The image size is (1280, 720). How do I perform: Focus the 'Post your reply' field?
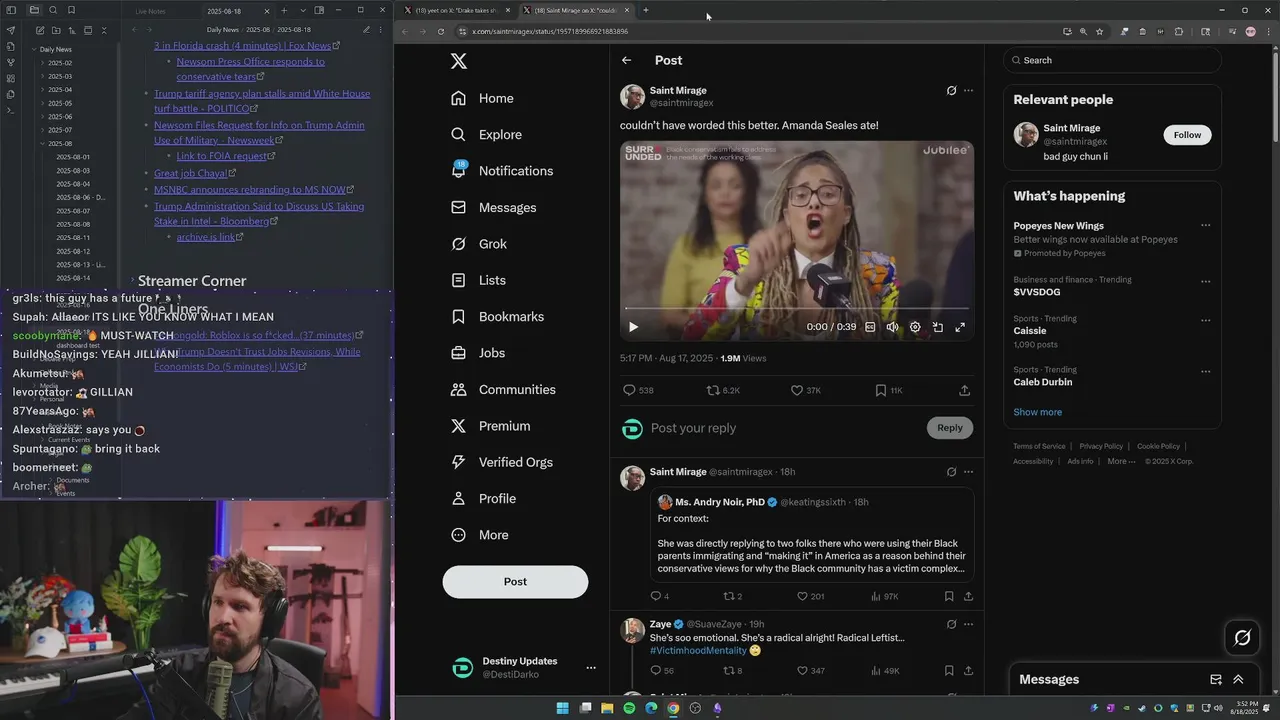pyautogui.click(x=785, y=428)
